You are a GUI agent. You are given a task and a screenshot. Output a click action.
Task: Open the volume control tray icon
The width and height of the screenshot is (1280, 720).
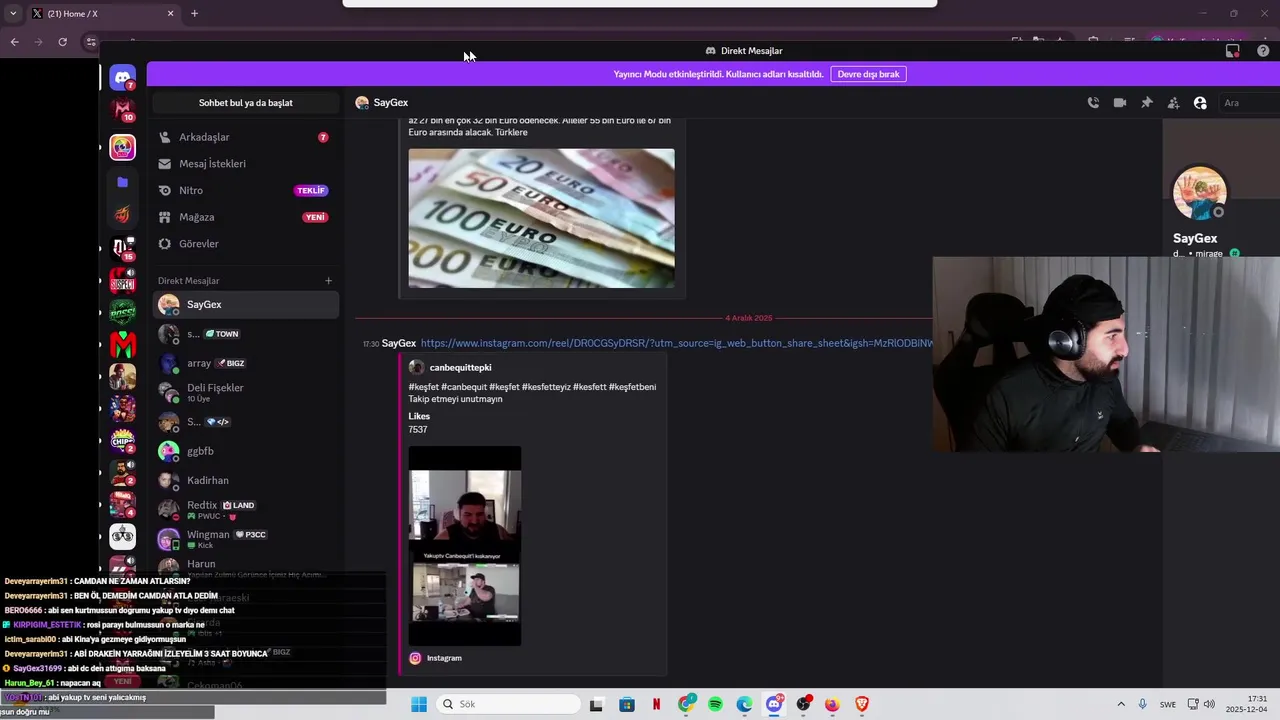click(x=1209, y=704)
